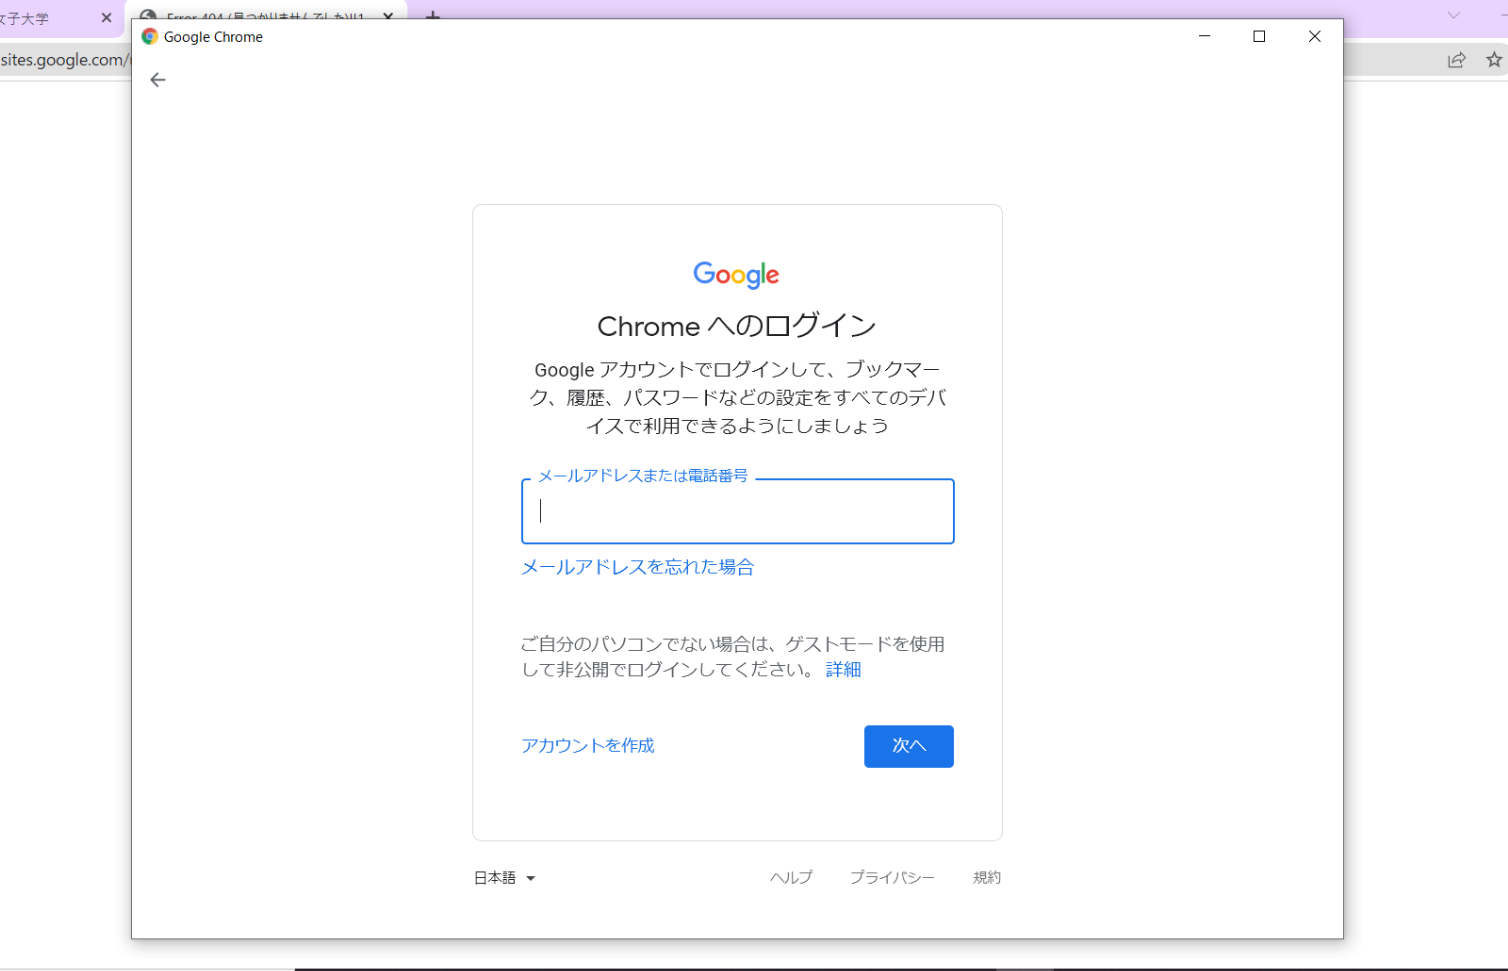The image size is (1508, 971).
Task: Click the sites.google.com address bar
Action: click(x=65, y=60)
